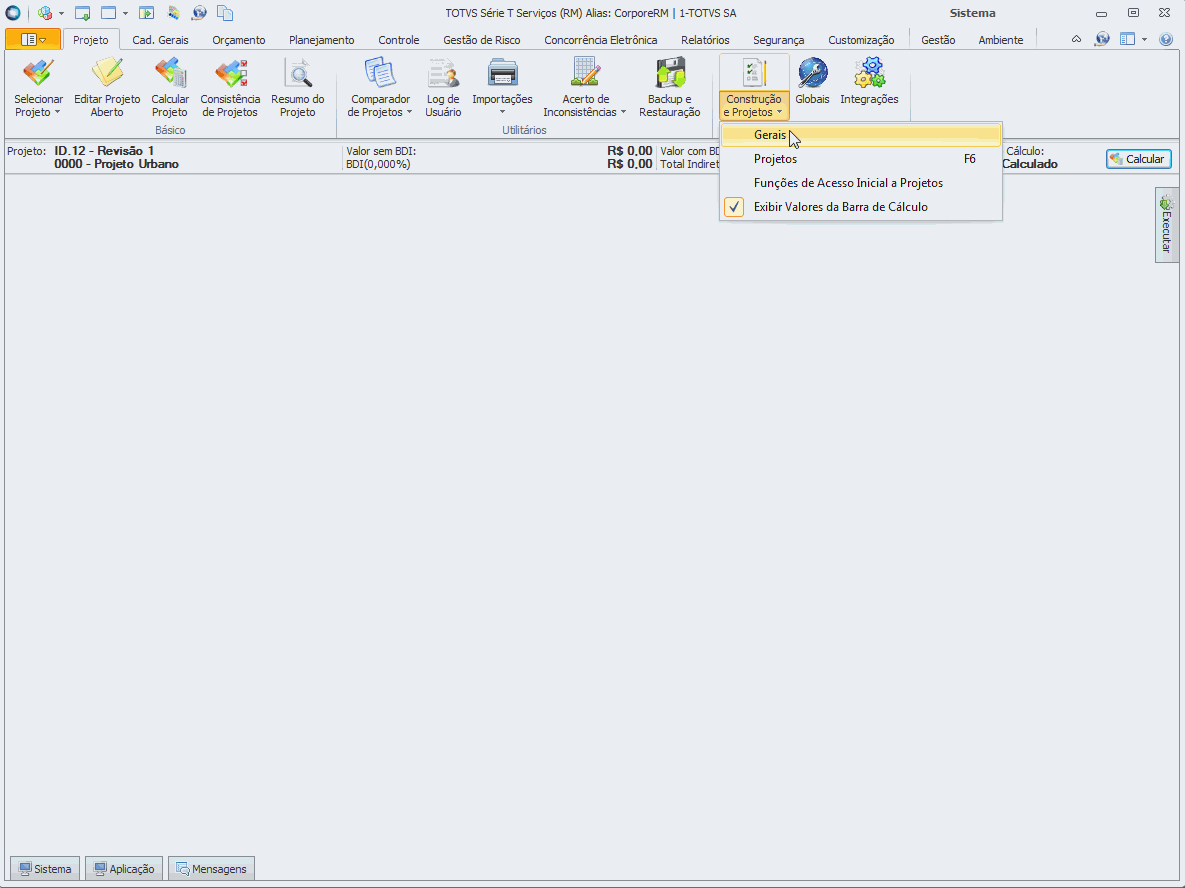Viewport: 1185px width, 888px height.
Task: Click the globe icon in quick-access toolbar
Action: pos(199,13)
